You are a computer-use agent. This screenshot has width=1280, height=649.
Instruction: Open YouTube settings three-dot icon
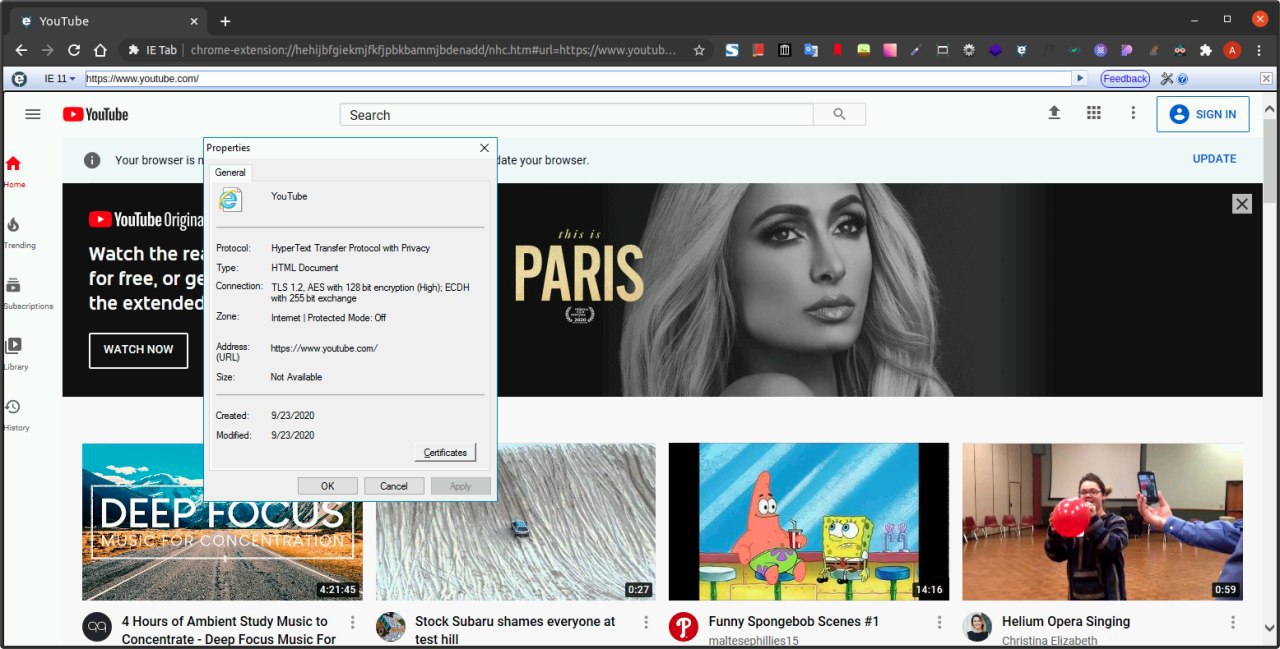point(1133,113)
